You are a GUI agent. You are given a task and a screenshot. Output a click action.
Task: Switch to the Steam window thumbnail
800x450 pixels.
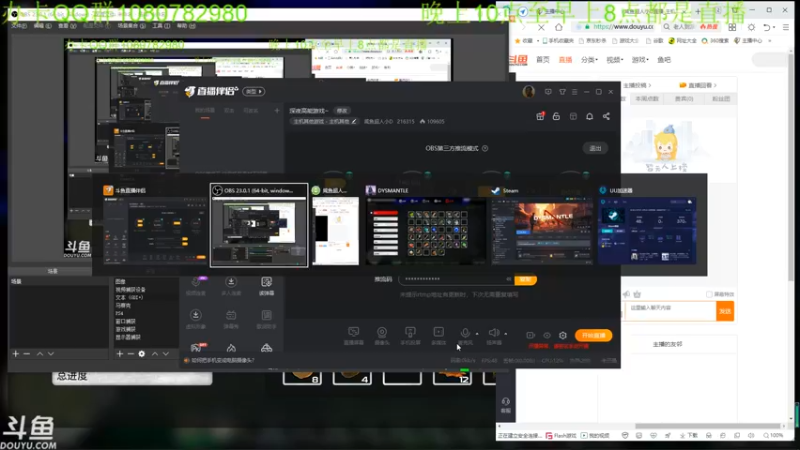pos(542,225)
